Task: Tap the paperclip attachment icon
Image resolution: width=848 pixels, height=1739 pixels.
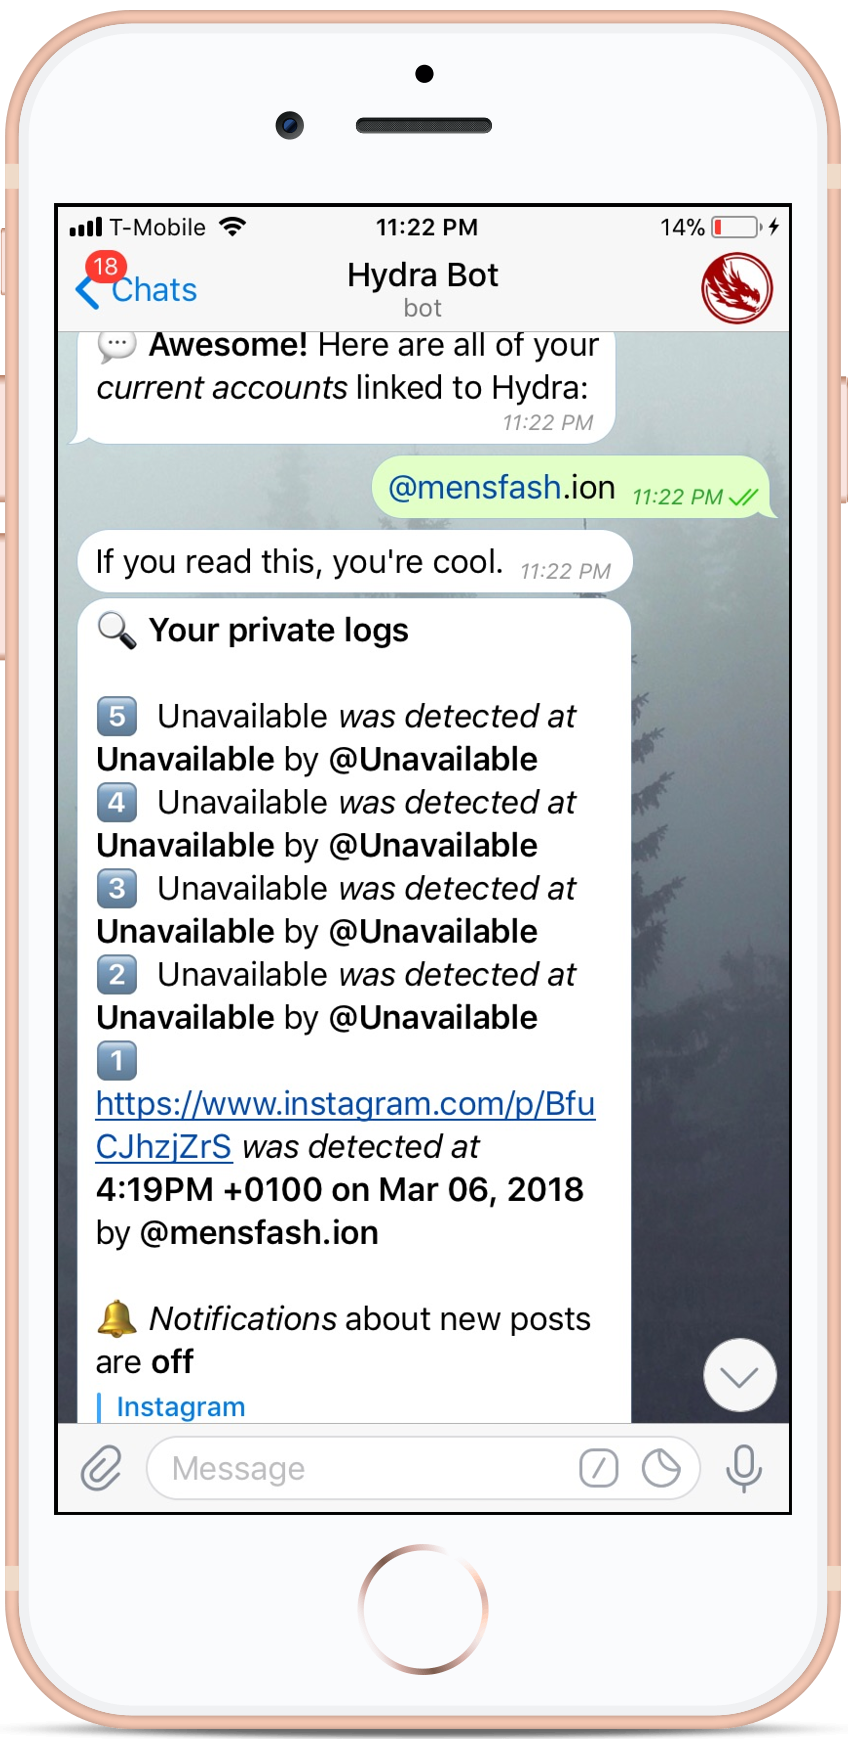Action: tap(101, 1468)
